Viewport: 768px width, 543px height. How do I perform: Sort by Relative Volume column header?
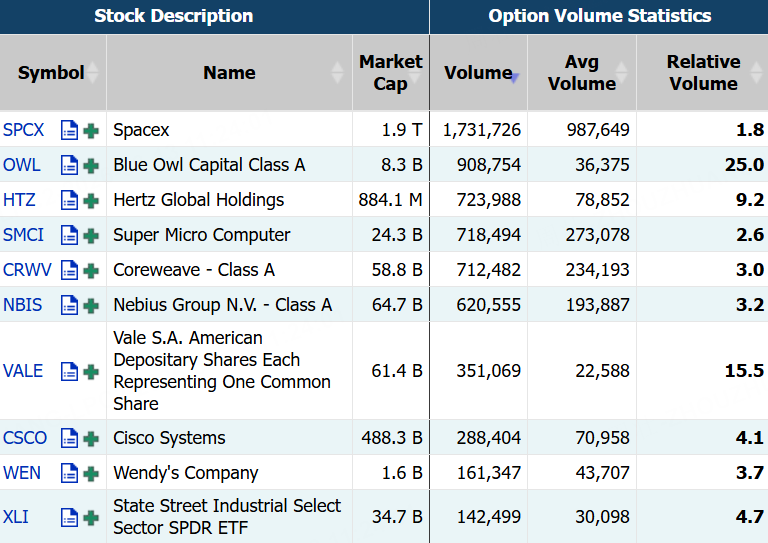[x=703, y=72]
